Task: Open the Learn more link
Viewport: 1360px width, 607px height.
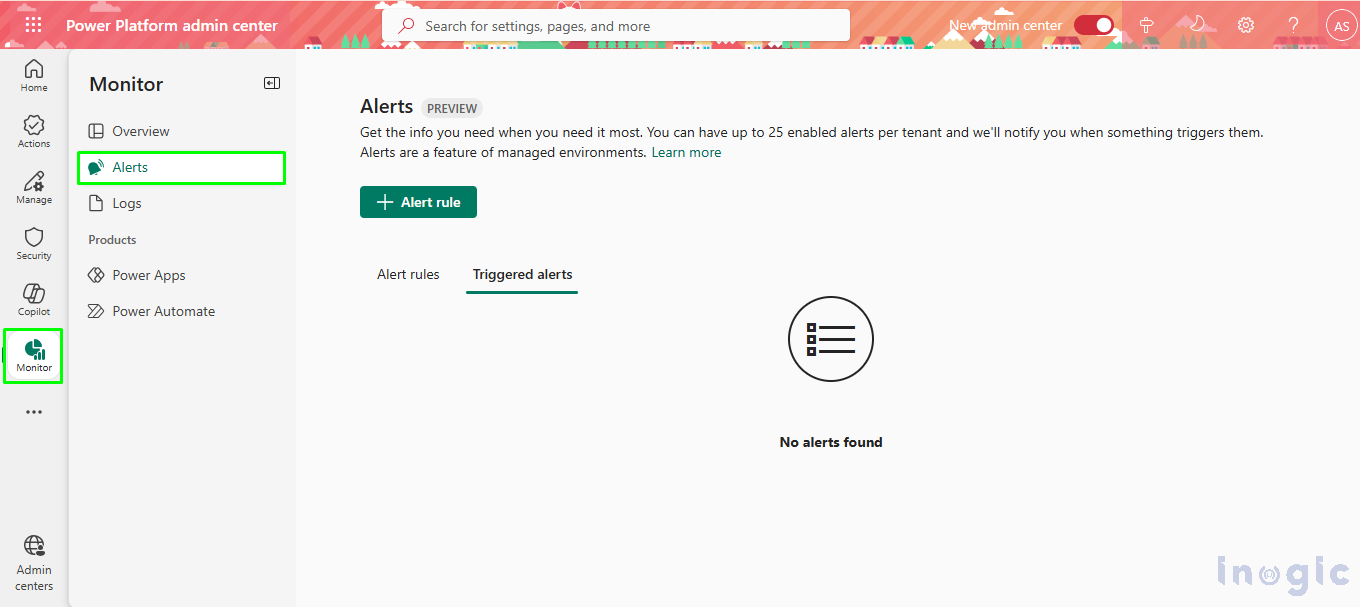Action: 686,152
